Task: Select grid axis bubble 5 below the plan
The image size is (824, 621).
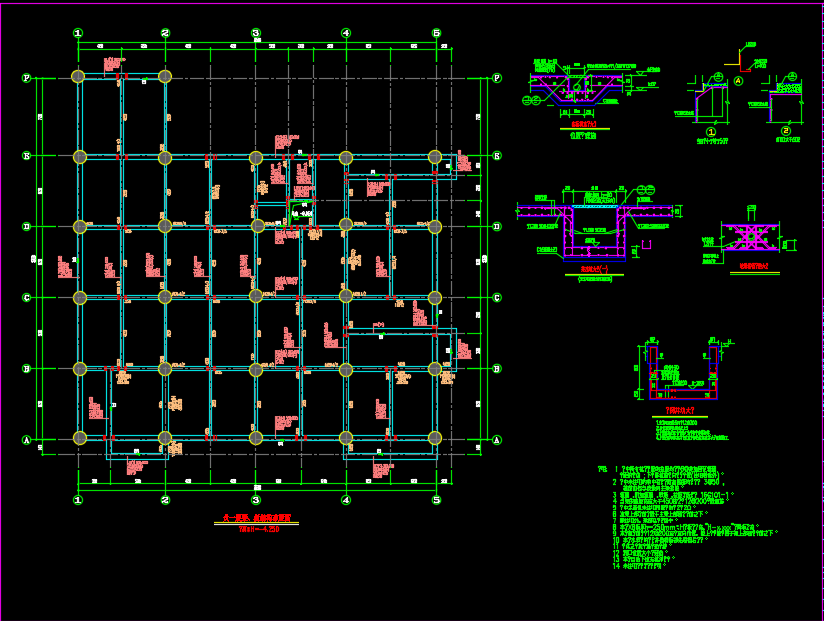Action: [436, 499]
